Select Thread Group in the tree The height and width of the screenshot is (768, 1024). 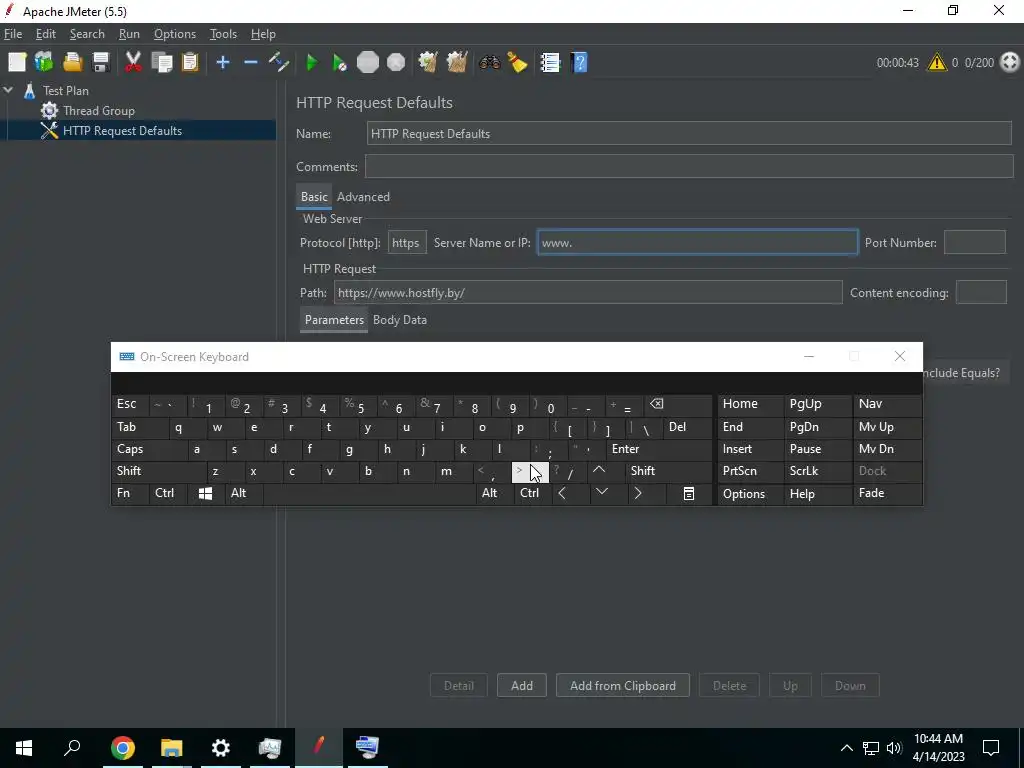pos(99,110)
